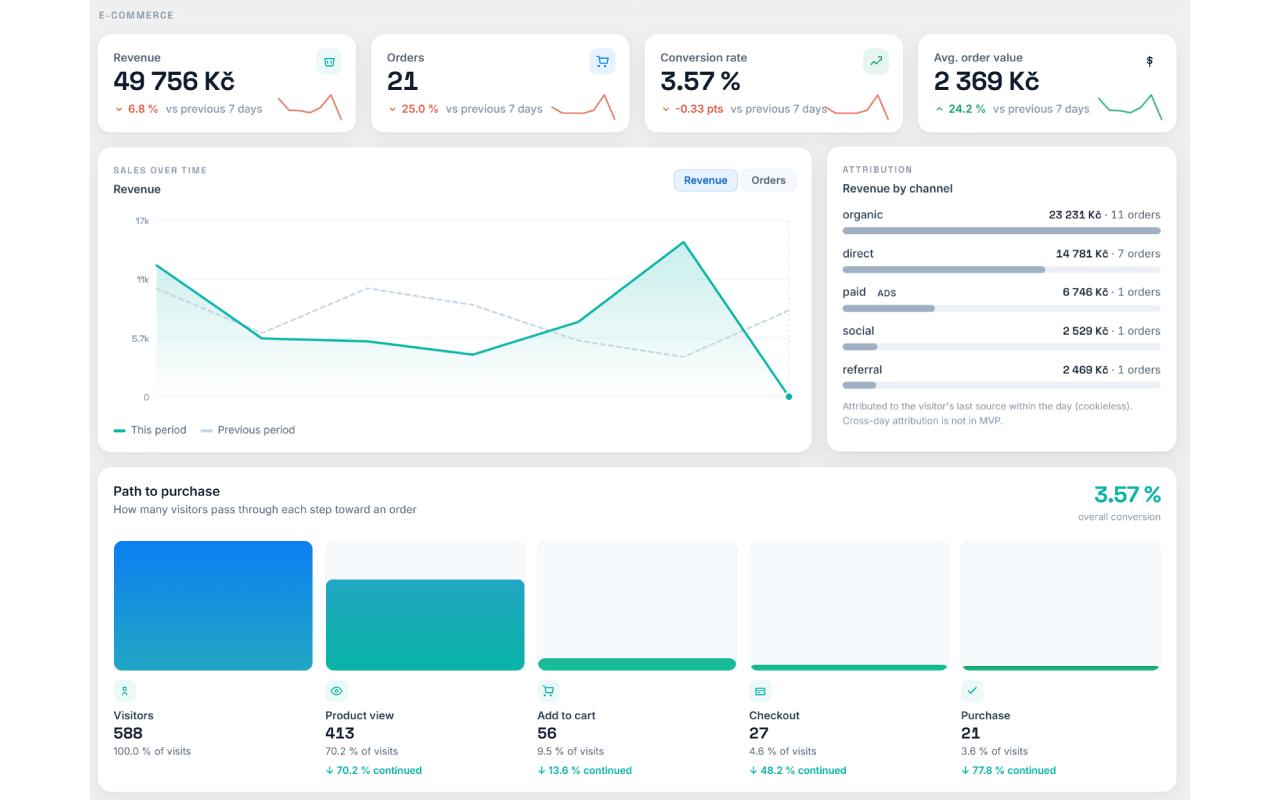Click the 413 product view count
The width and height of the screenshot is (1280, 800).
click(340, 733)
